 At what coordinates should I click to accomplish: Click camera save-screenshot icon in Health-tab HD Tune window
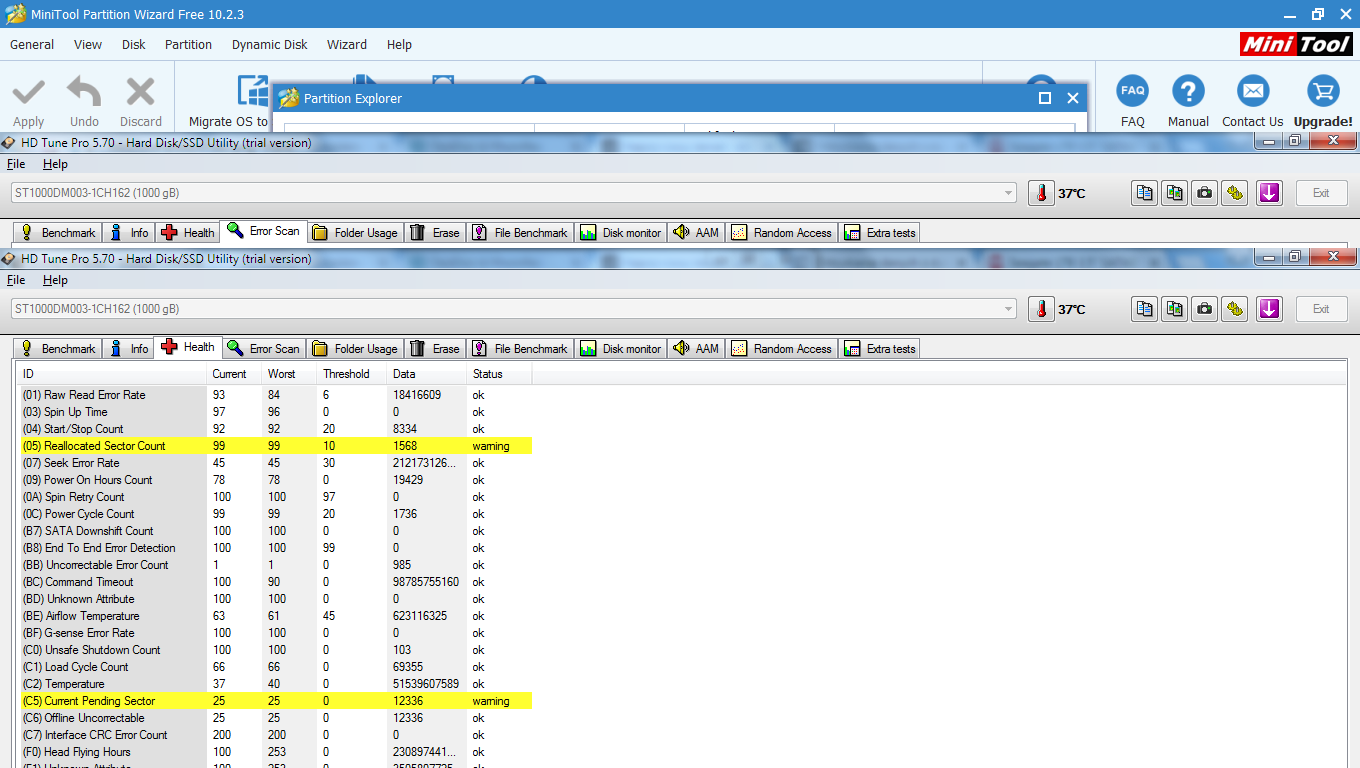click(x=1205, y=309)
